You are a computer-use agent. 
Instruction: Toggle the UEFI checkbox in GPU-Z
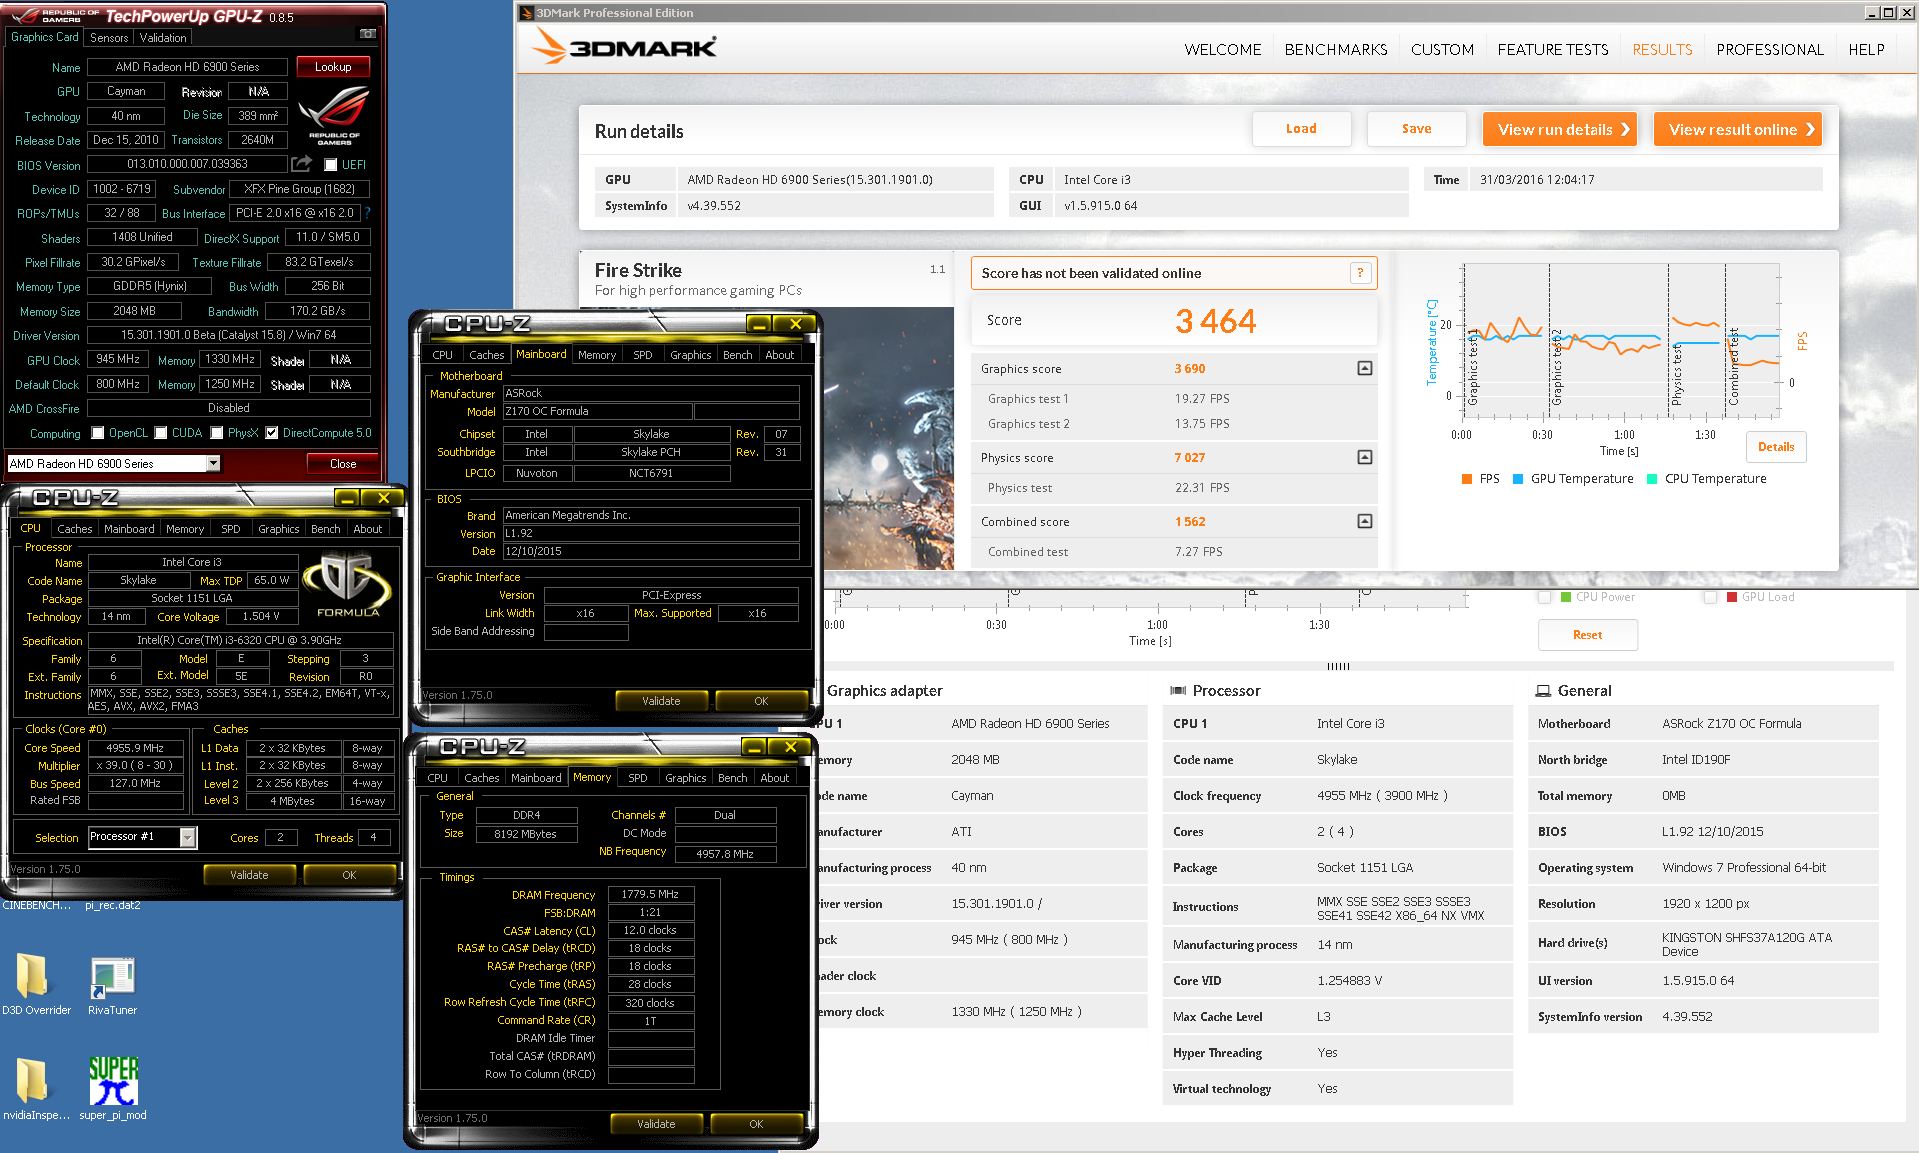[x=330, y=165]
